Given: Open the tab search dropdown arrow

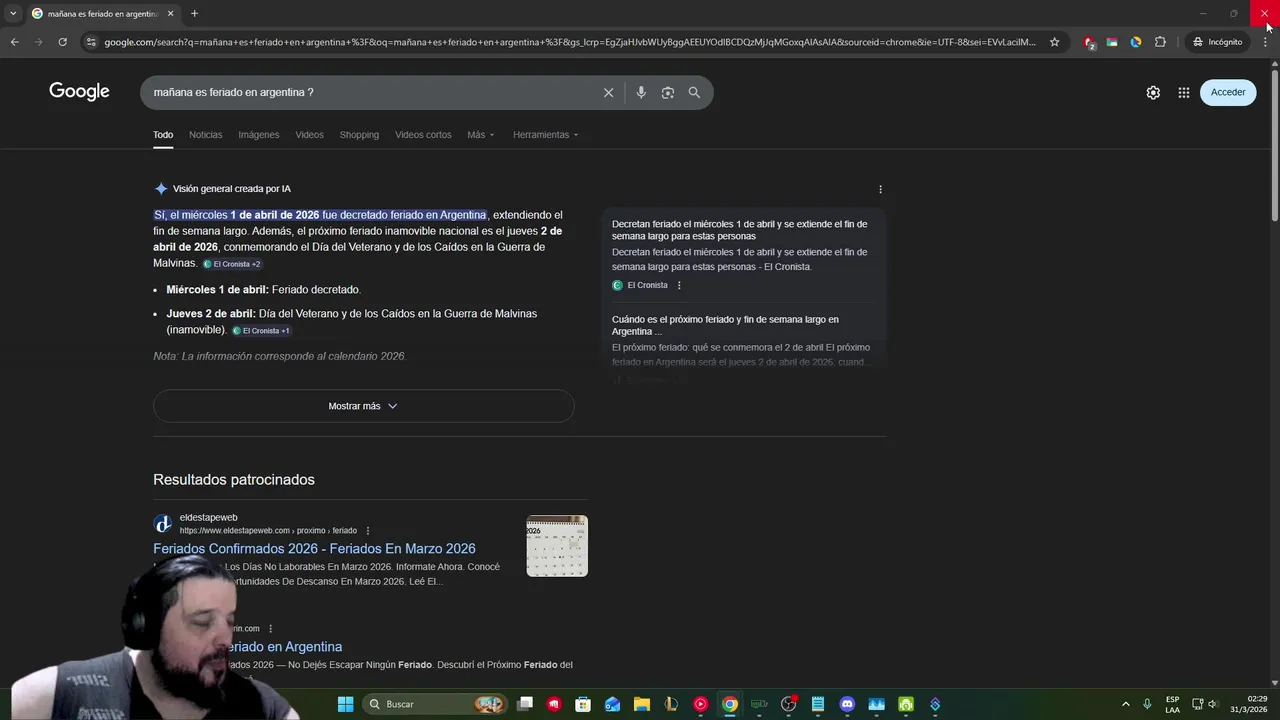Looking at the screenshot, I should [13, 13].
